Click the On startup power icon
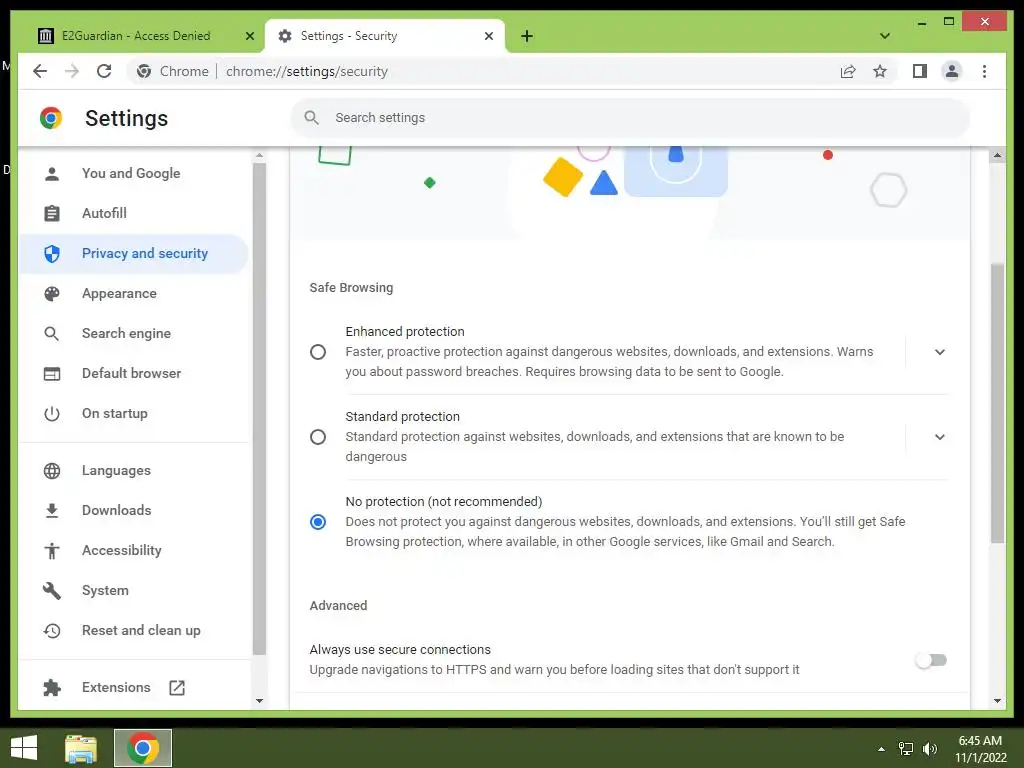This screenshot has height=768, width=1024. pyautogui.click(x=52, y=413)
